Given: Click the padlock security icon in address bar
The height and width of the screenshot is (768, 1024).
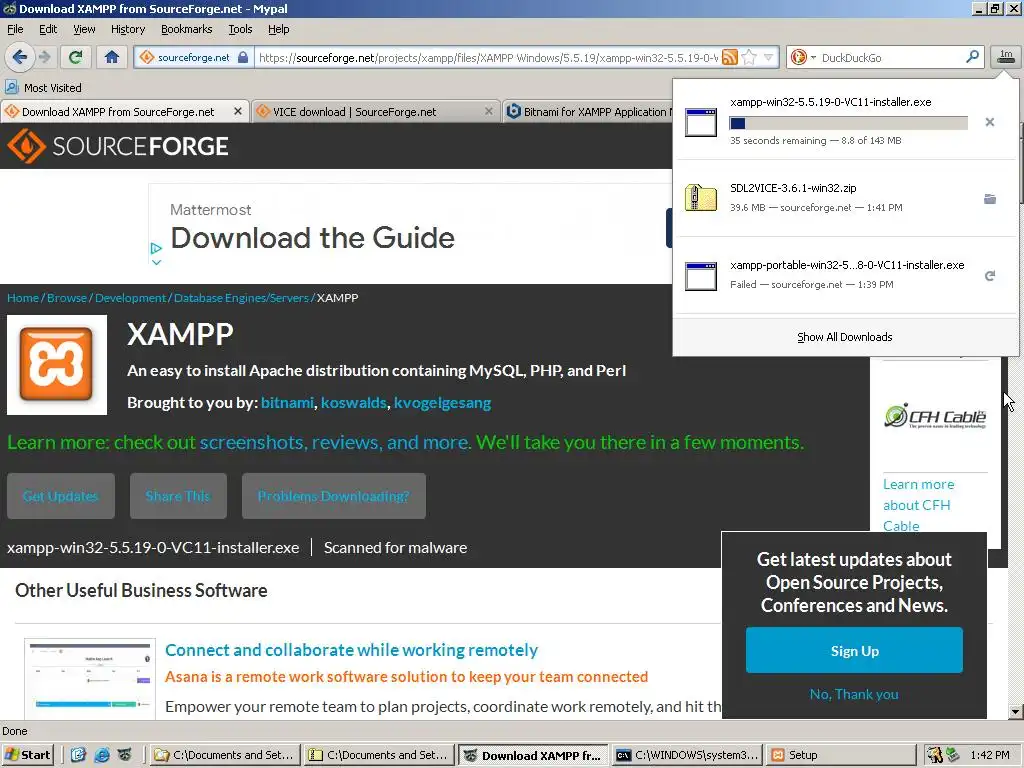Looking at the screenshot, I should (243, 57).
